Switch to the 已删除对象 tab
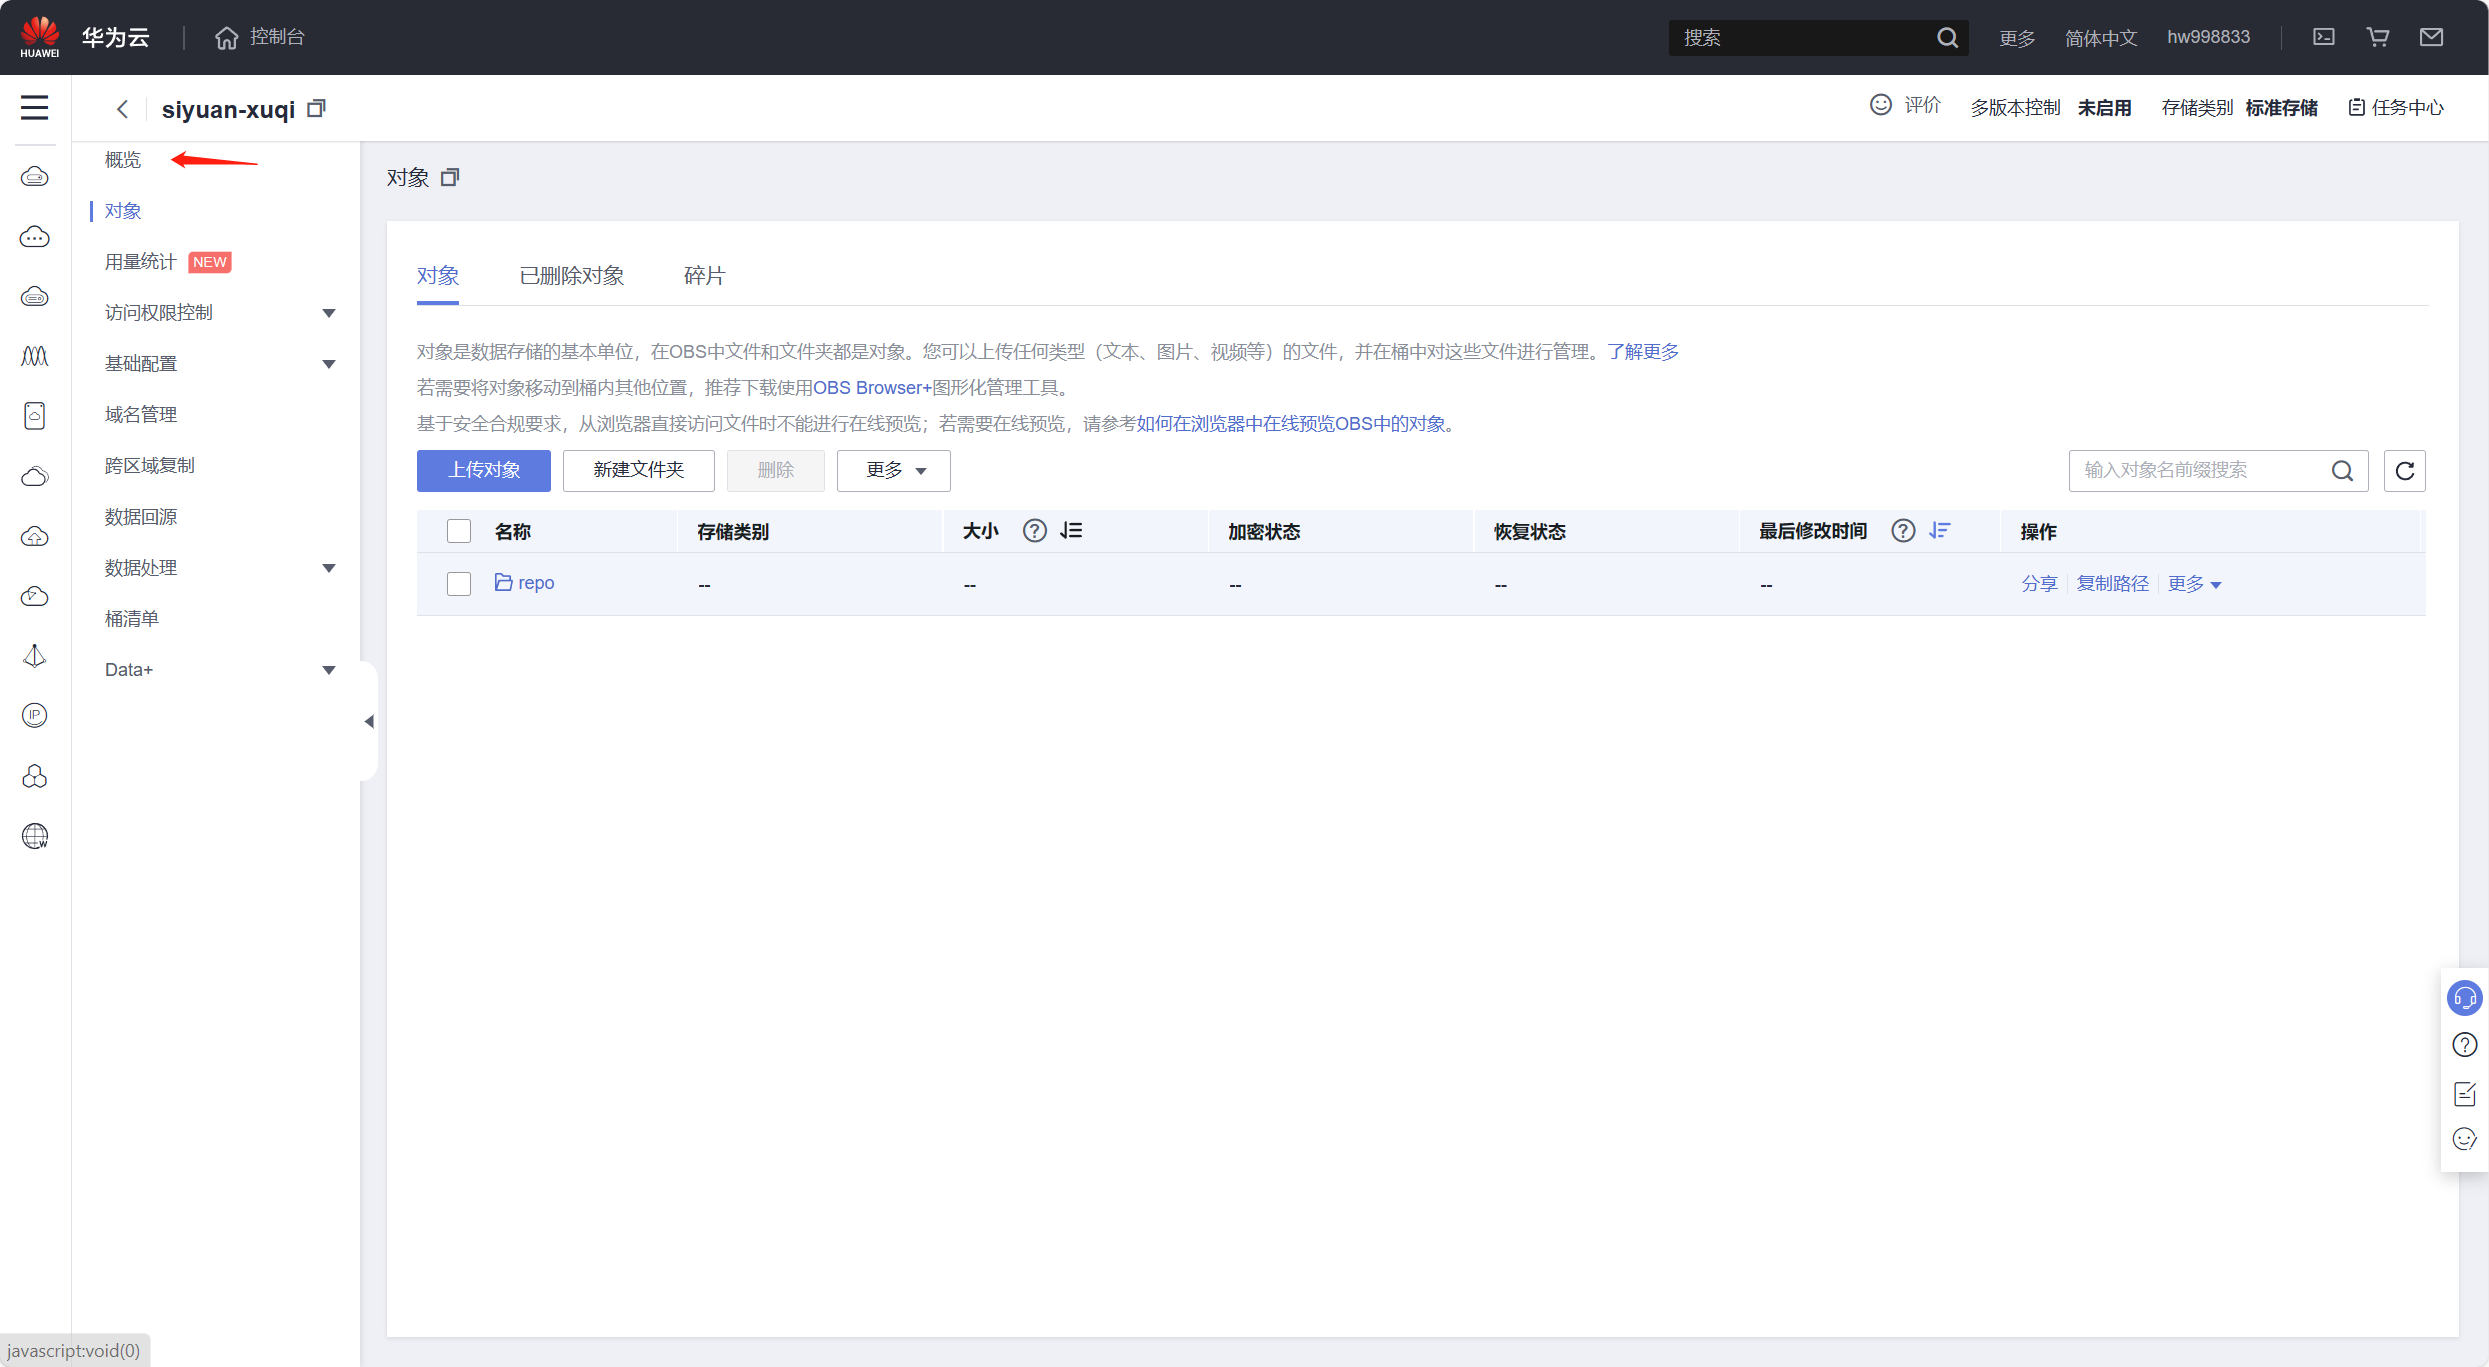This screenshot has height=1367, width=2489. [571, 276]
